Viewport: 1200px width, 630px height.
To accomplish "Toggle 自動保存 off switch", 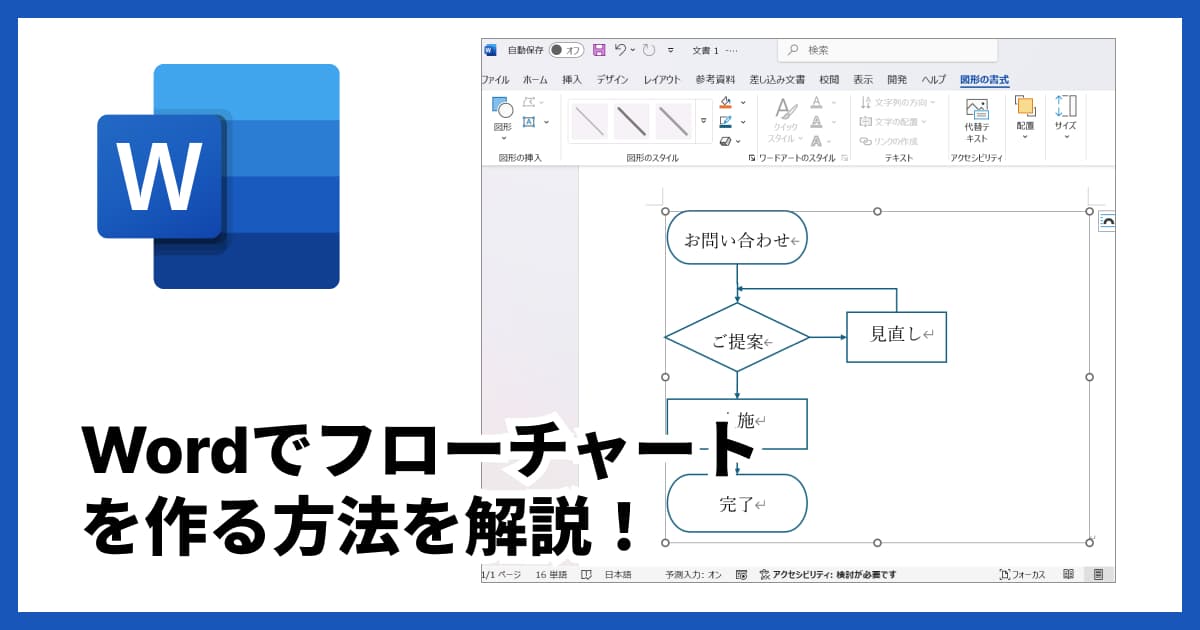I will (566, 49).
